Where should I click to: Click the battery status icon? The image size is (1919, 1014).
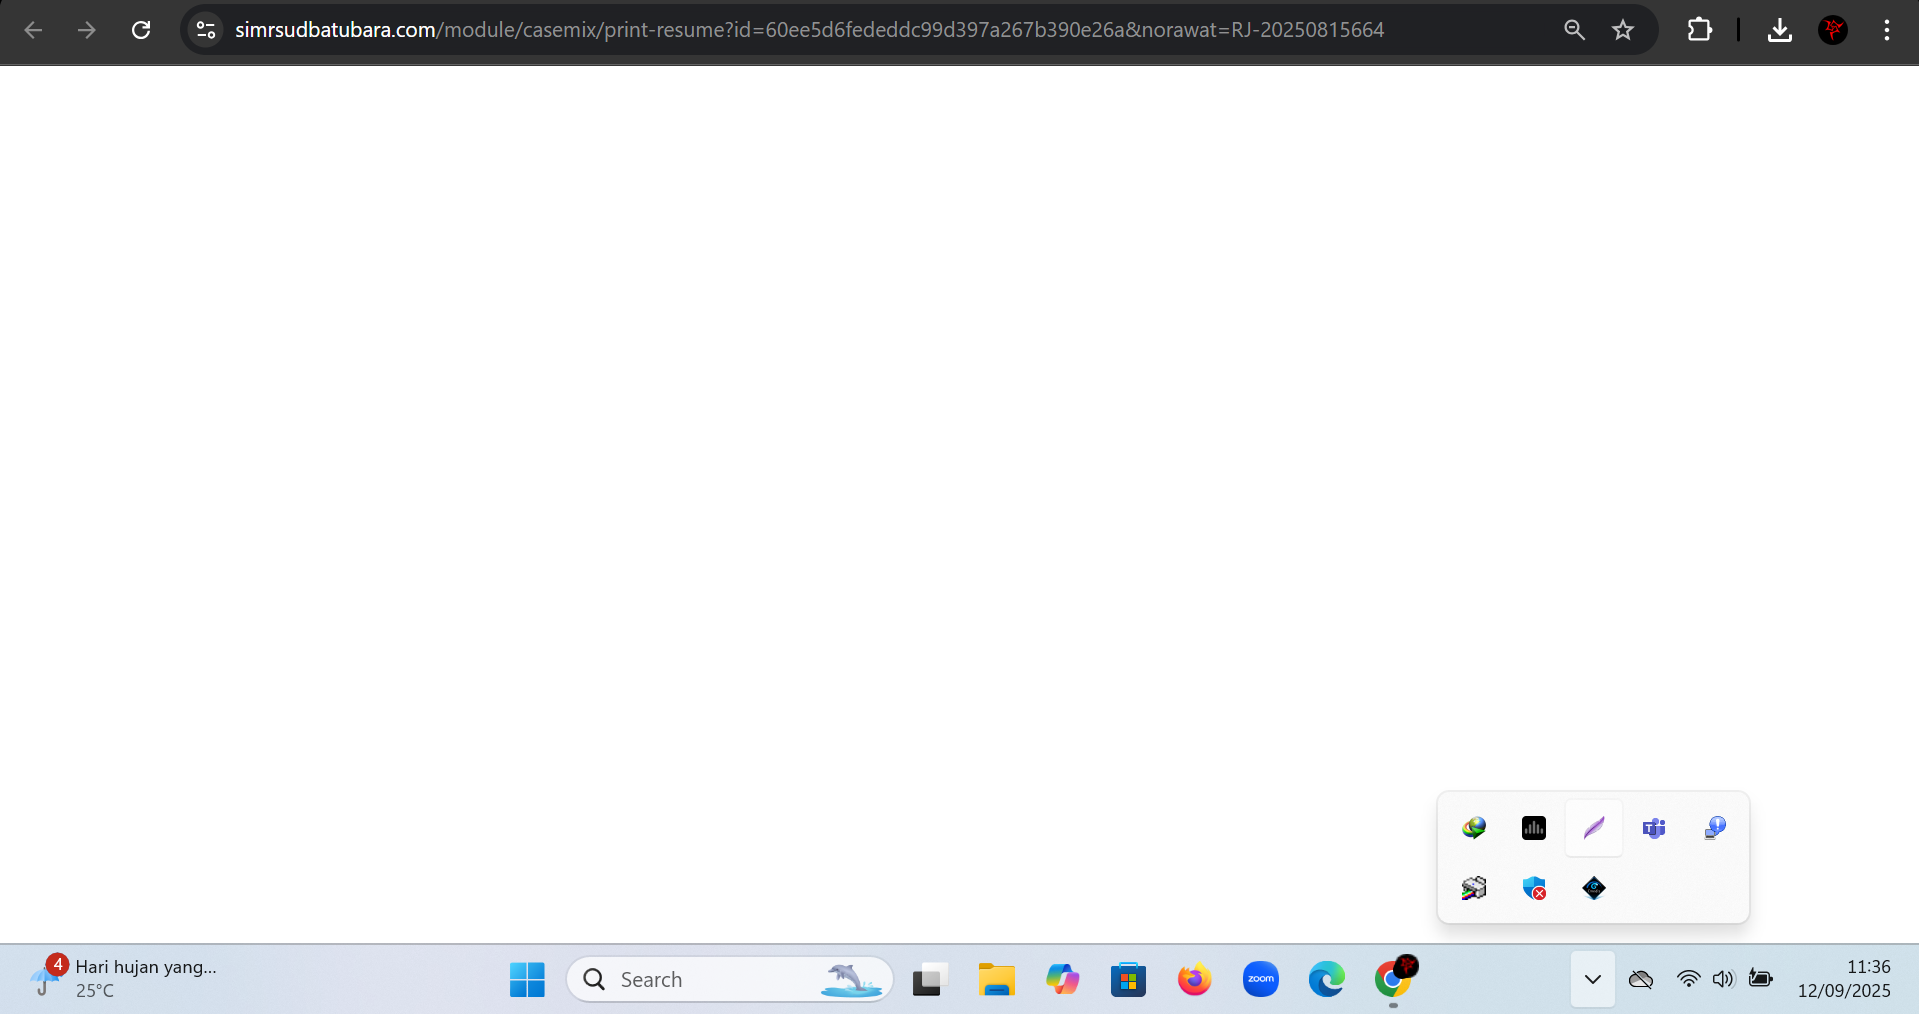(x=1761, y=979)
